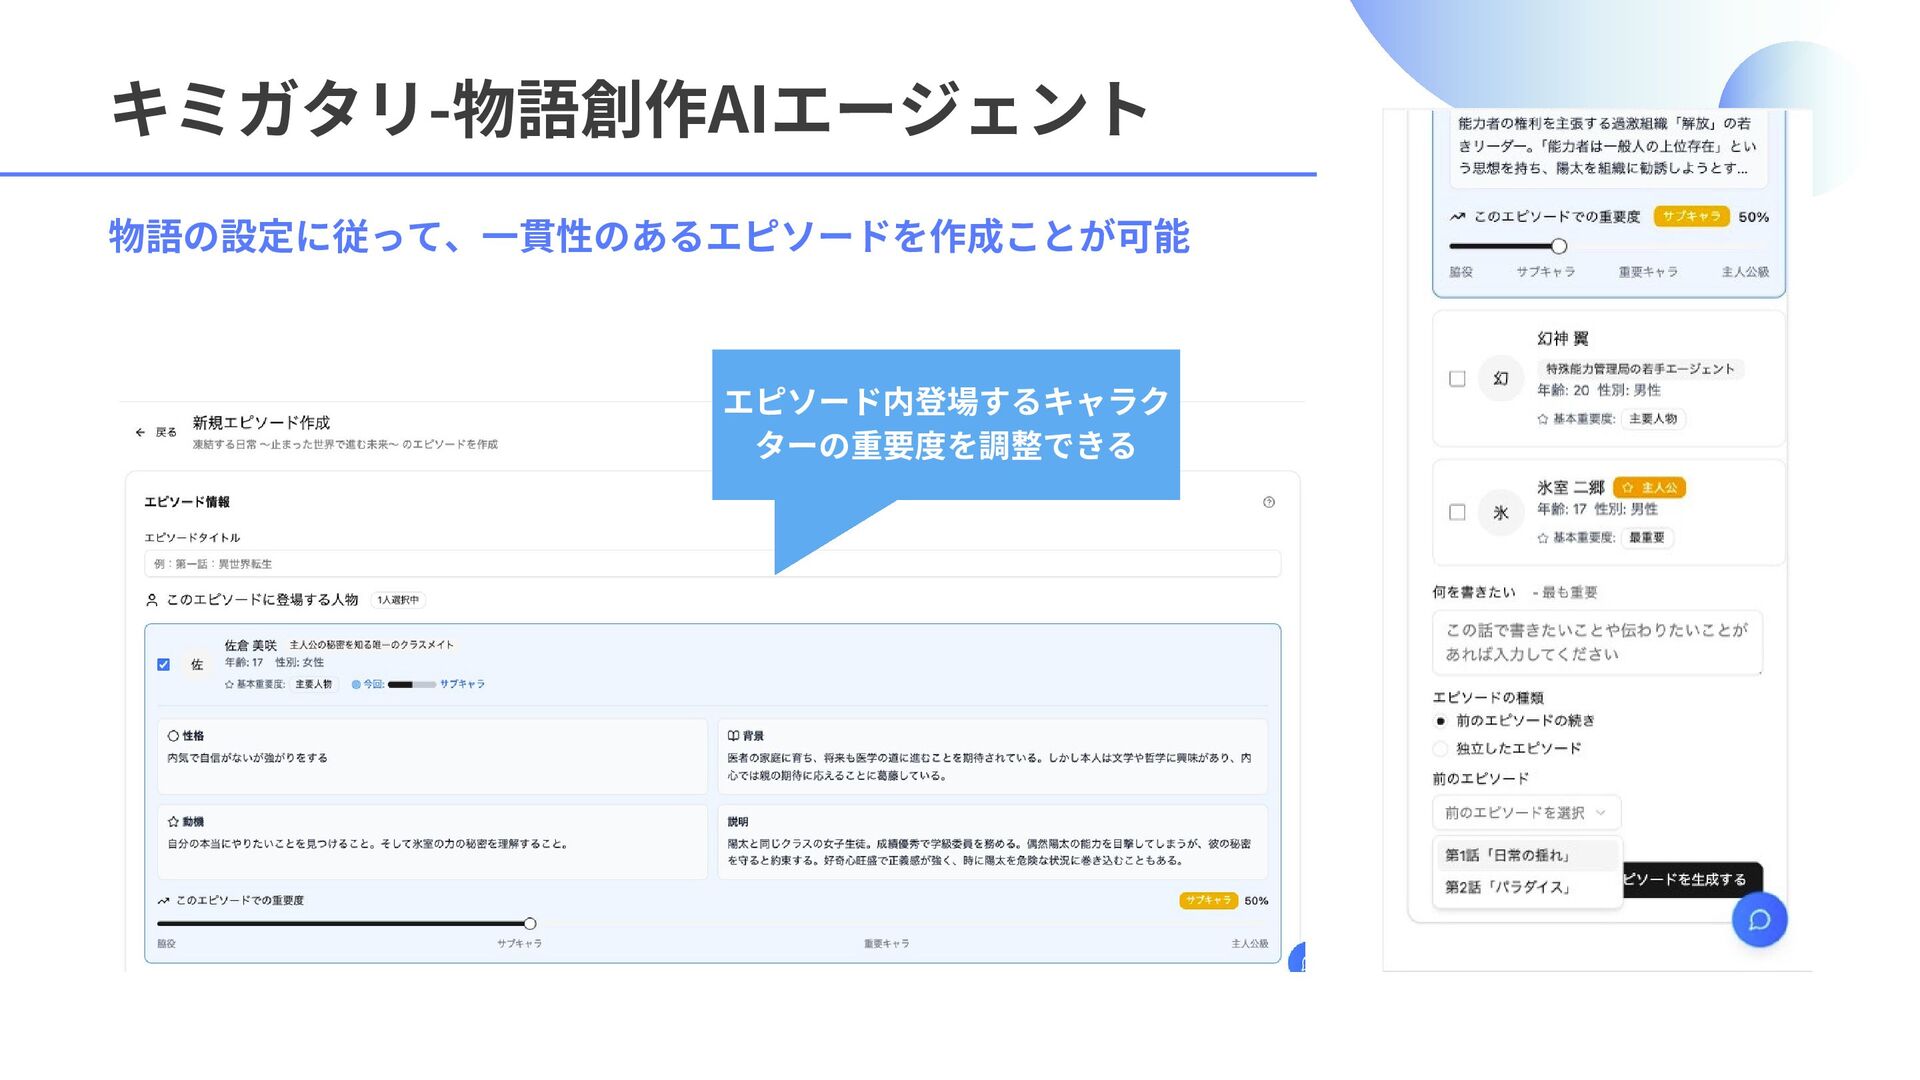Choose 第1話「日常の揺れ」 from the list
The image size is (1920, 1080).
[x=1508, y=855]
